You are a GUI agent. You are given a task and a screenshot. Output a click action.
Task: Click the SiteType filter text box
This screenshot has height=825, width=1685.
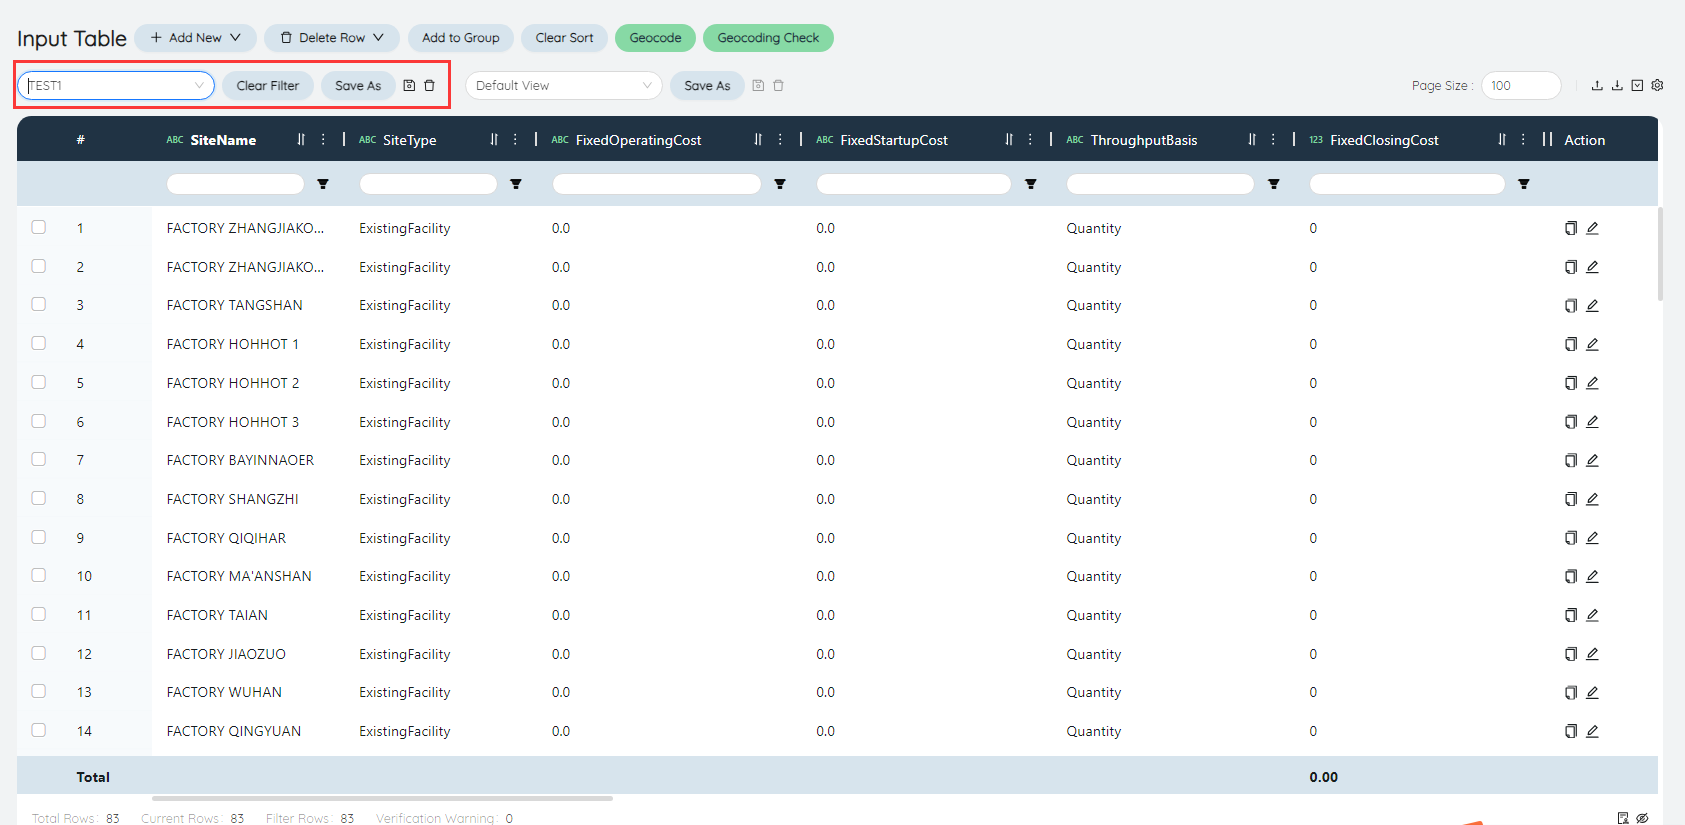click(x=428, y=184)
